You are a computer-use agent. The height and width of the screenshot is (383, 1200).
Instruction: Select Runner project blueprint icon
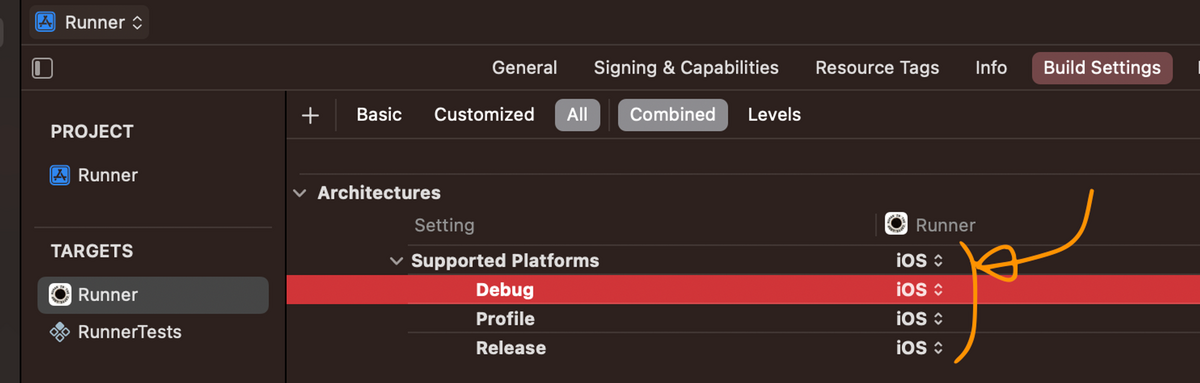tap(60, 175)
